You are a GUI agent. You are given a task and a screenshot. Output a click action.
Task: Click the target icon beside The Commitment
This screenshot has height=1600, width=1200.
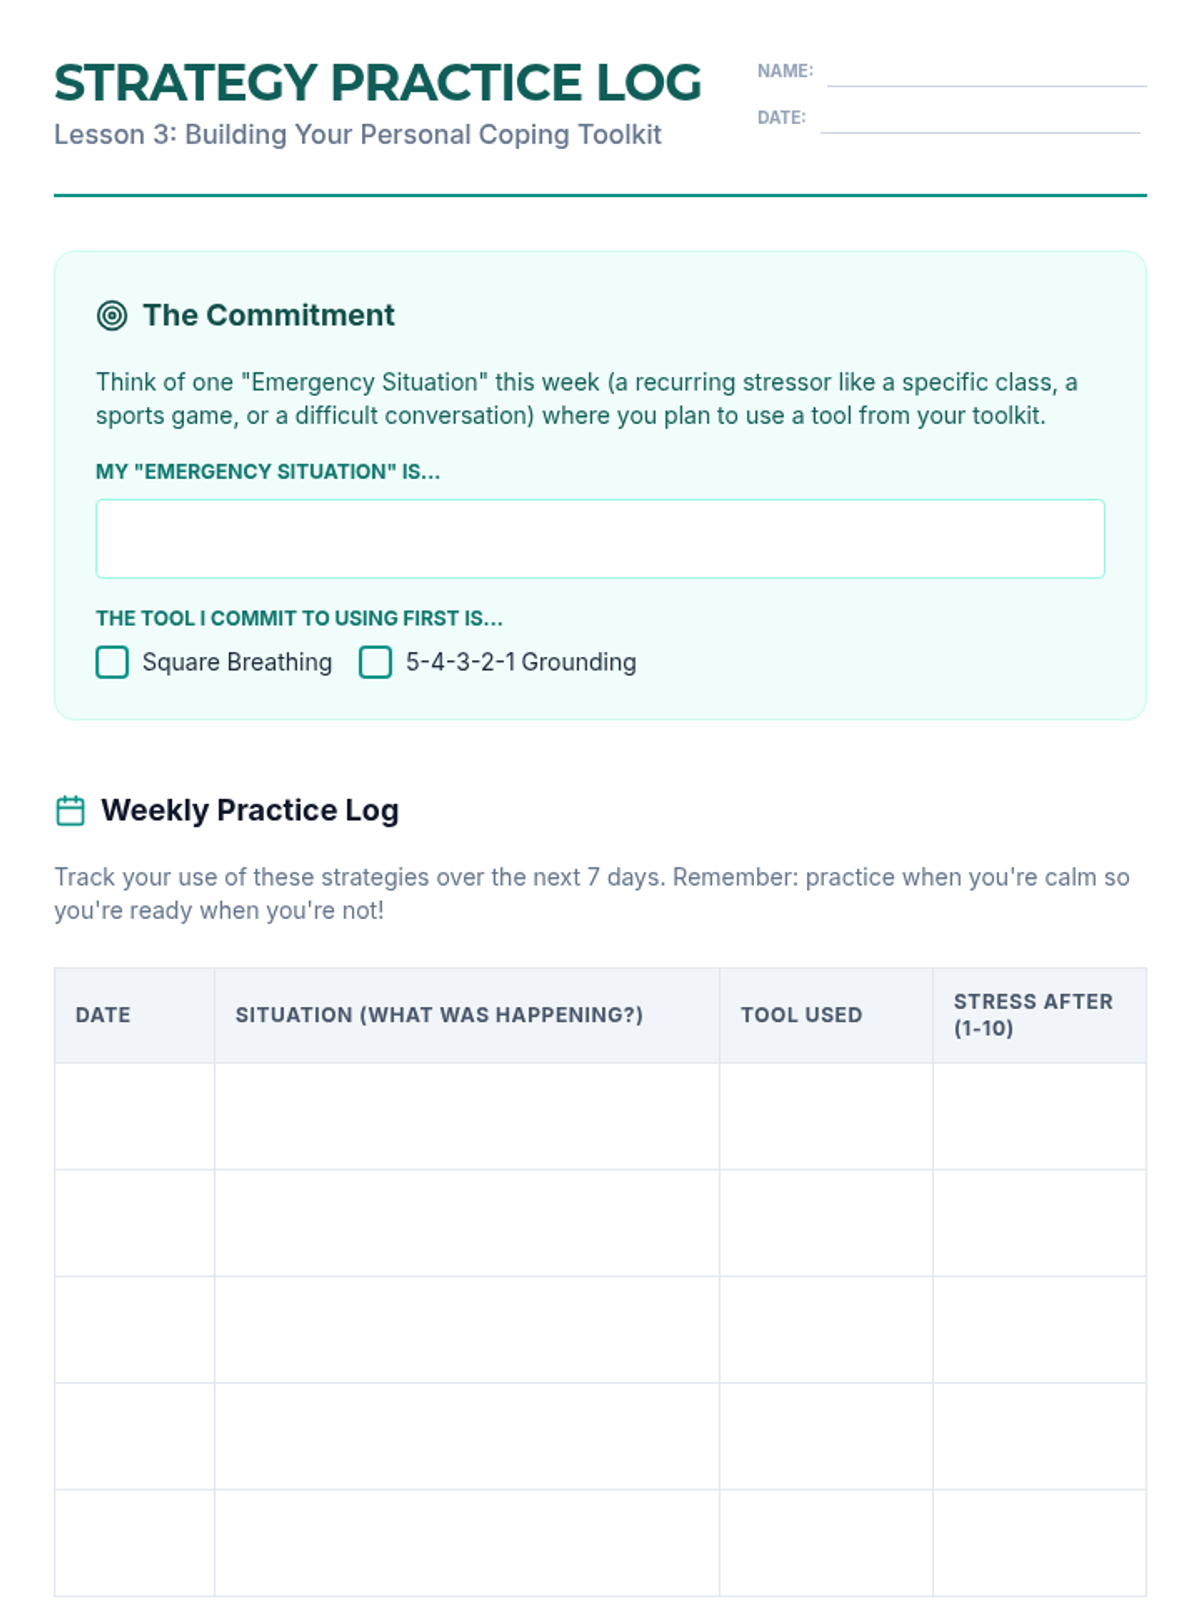coord(112,316)
